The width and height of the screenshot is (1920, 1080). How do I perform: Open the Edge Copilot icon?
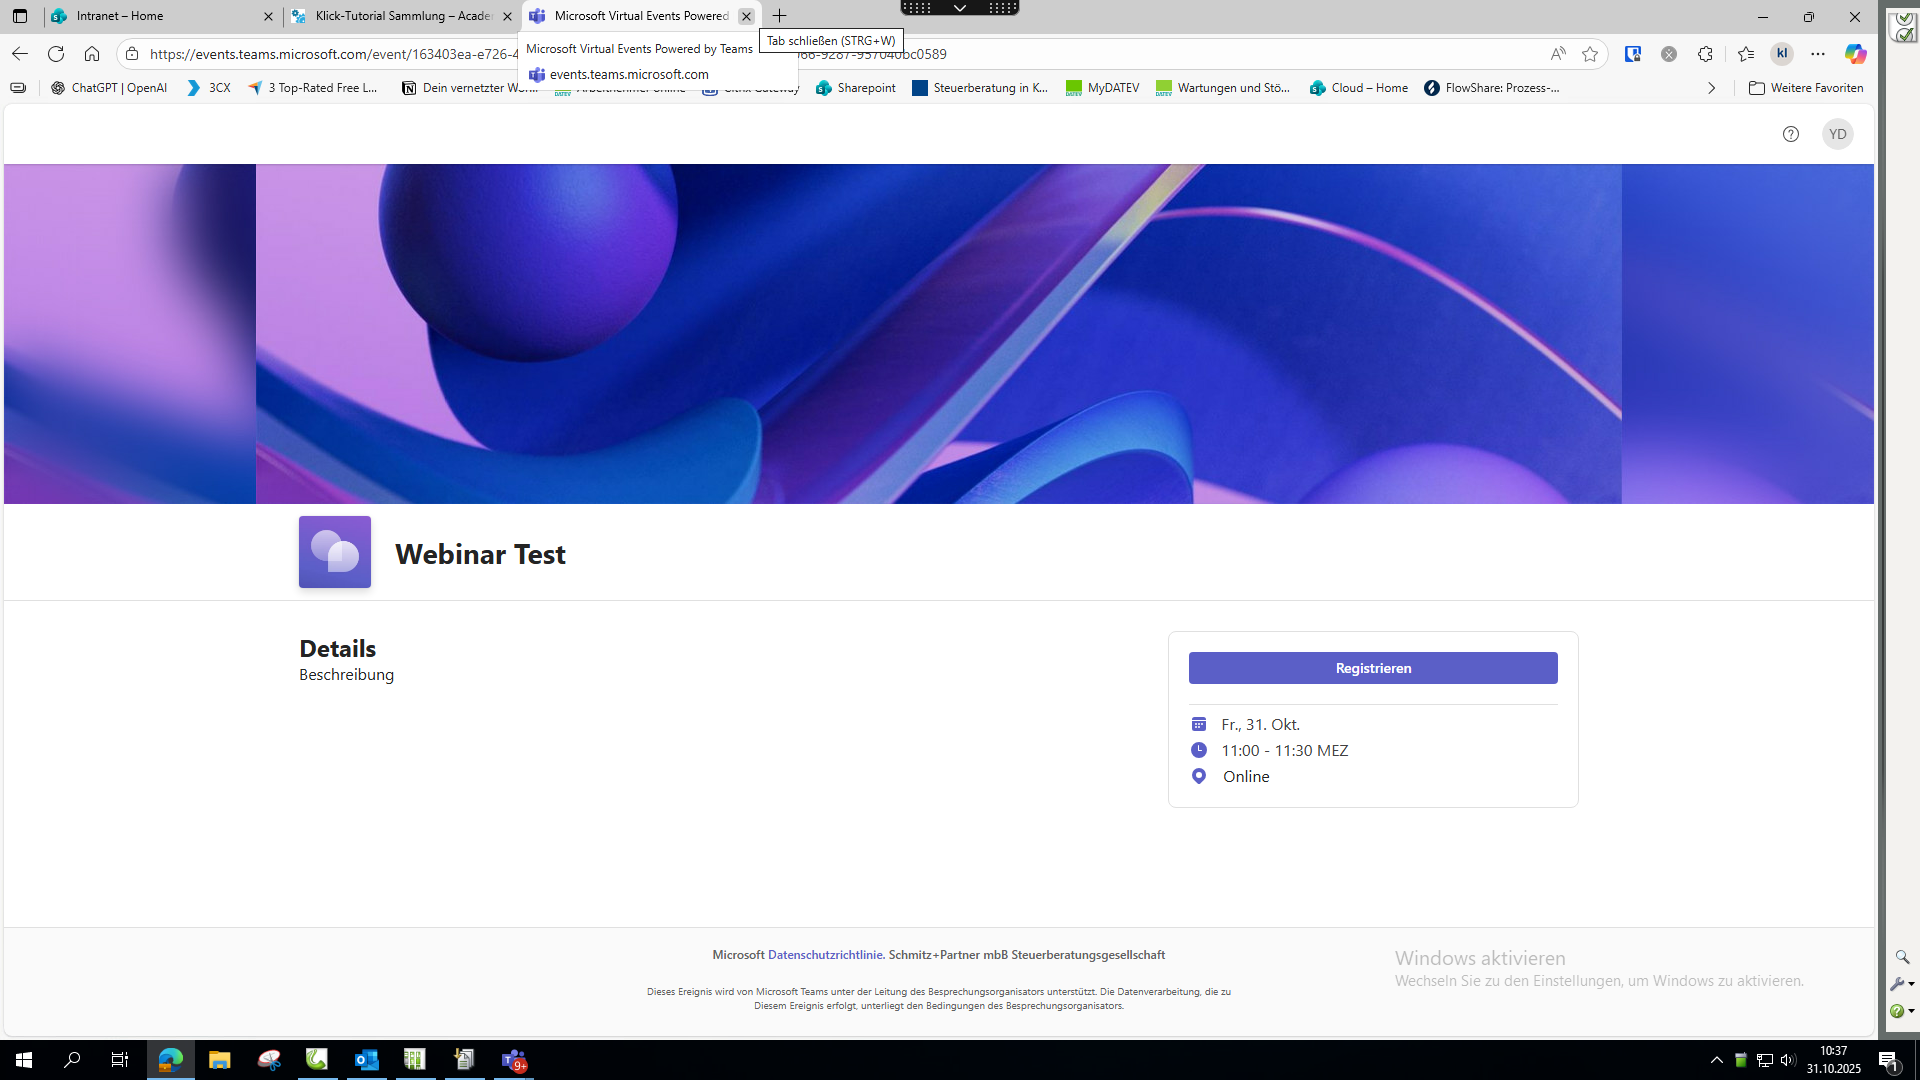(x=1855, y=54)
